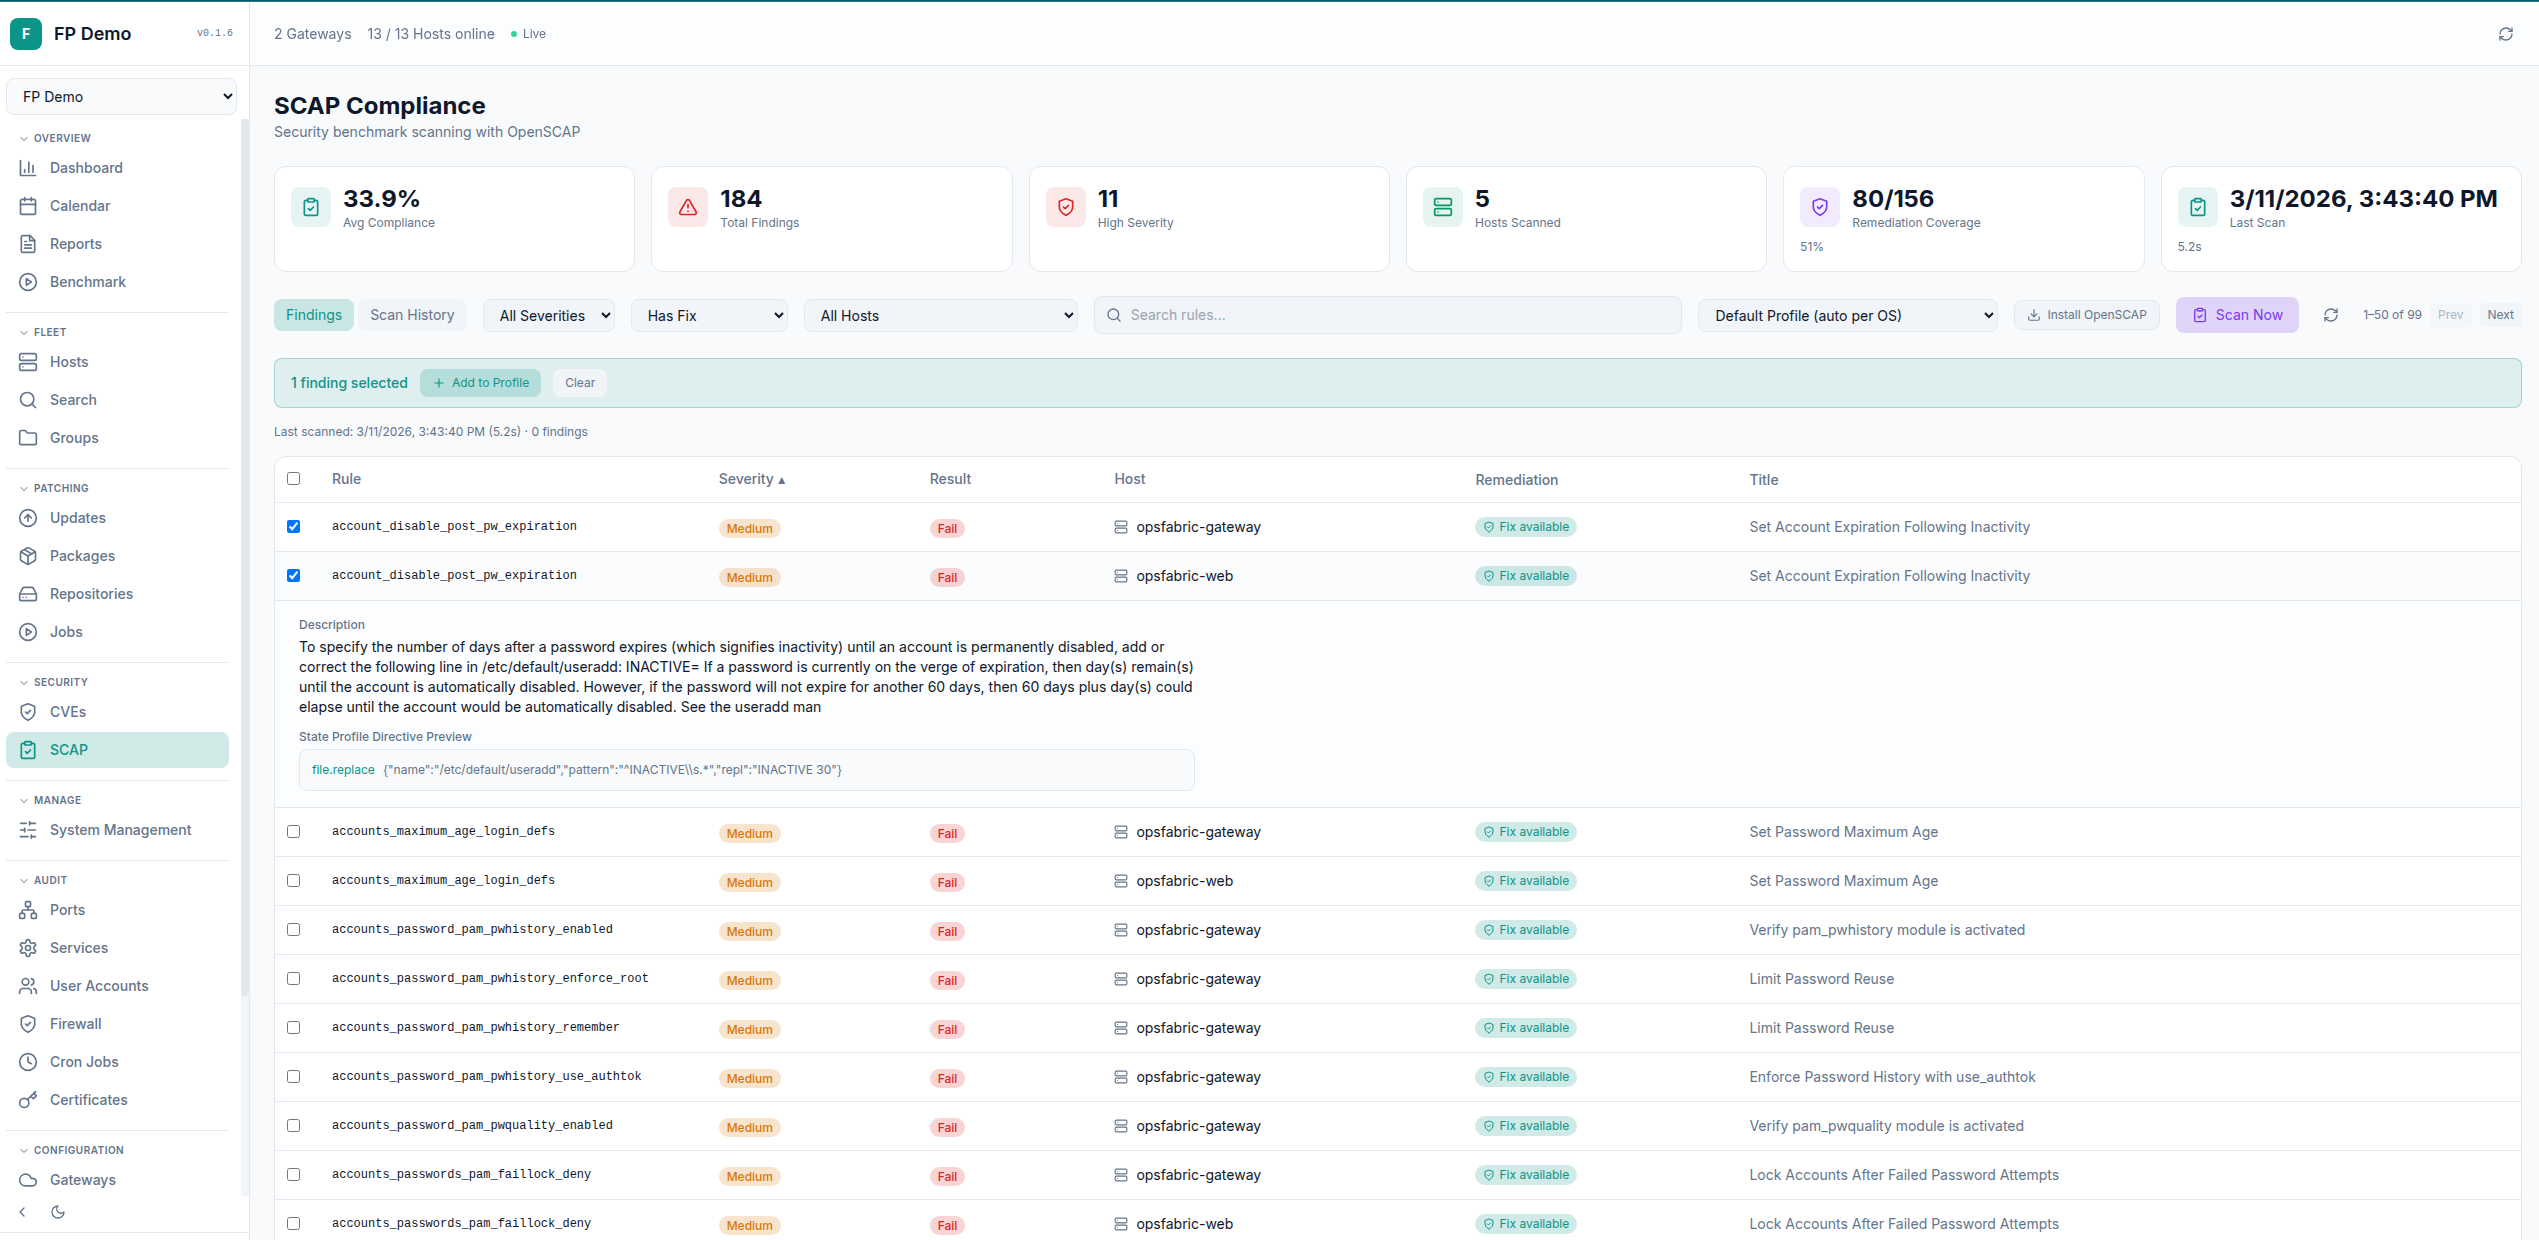Click the Search rules input field

pos(1386,314)
